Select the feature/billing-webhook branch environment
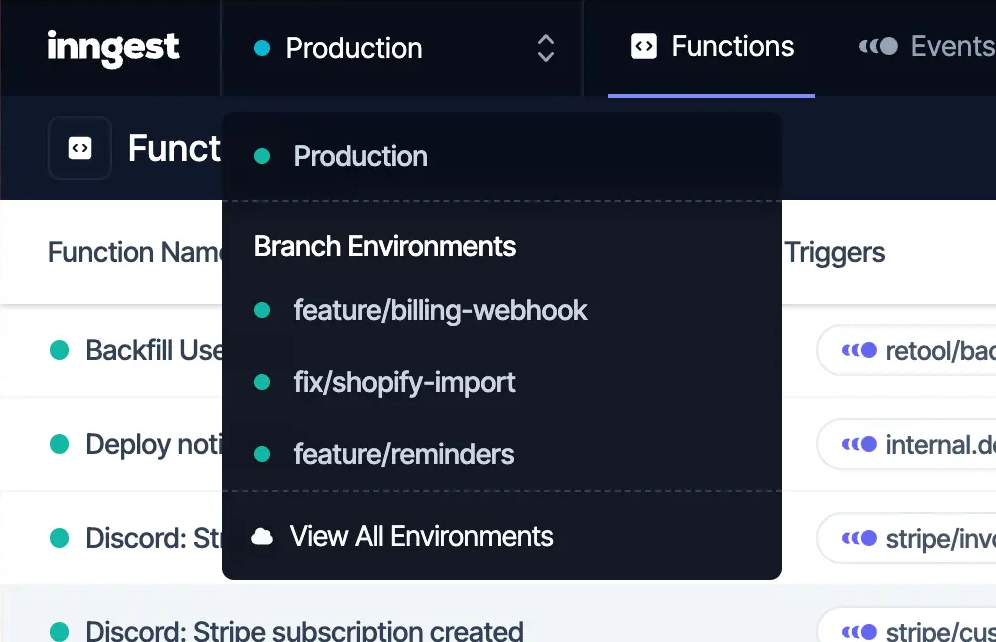The image size is (996, 642). click(x=502, y=311)
